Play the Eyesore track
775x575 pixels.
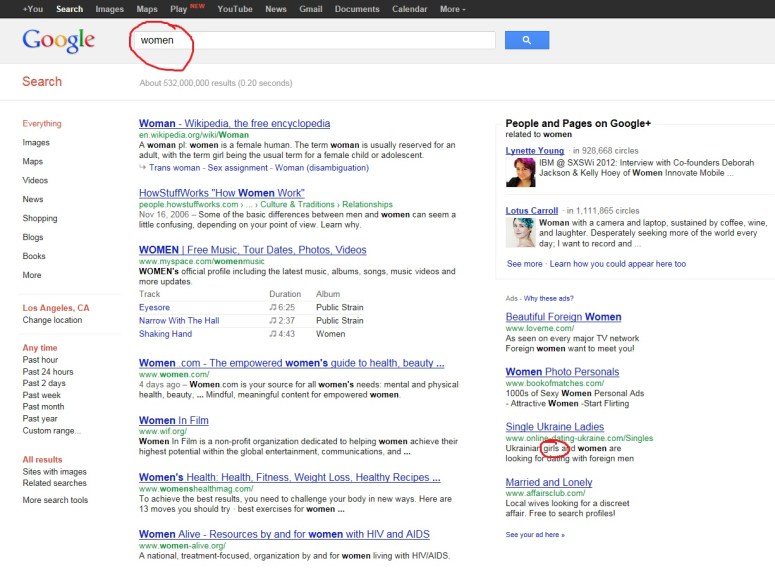154,308
